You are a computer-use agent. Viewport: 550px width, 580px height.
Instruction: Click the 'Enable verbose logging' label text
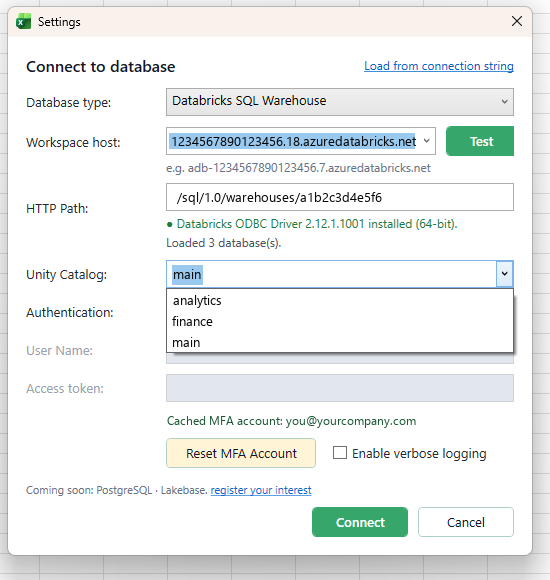click(x=419, y=453)
